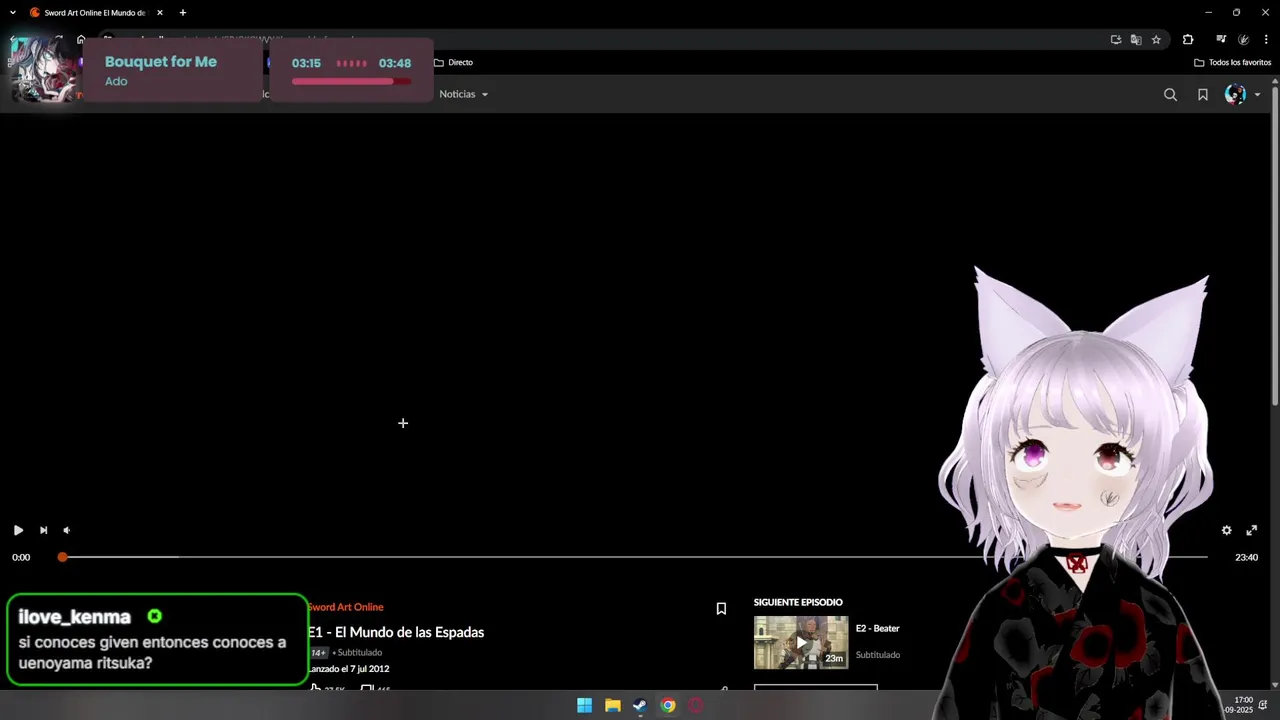Select the Sword Art Online tab
The width and height of the screenshot is (1280, 720).
pos(96,13)
